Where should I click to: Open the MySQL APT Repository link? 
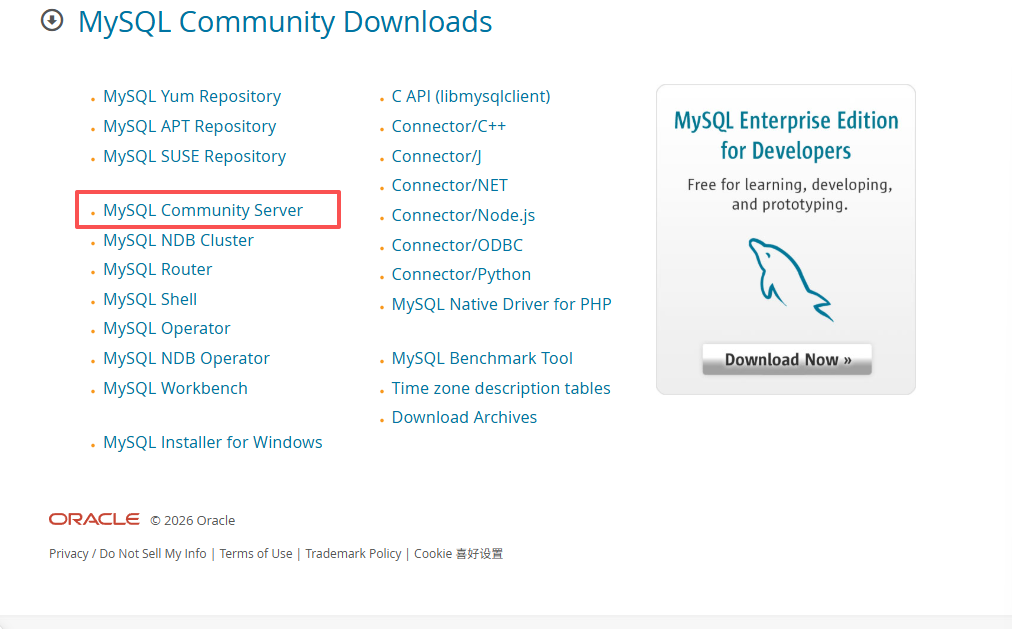[190, 126]
